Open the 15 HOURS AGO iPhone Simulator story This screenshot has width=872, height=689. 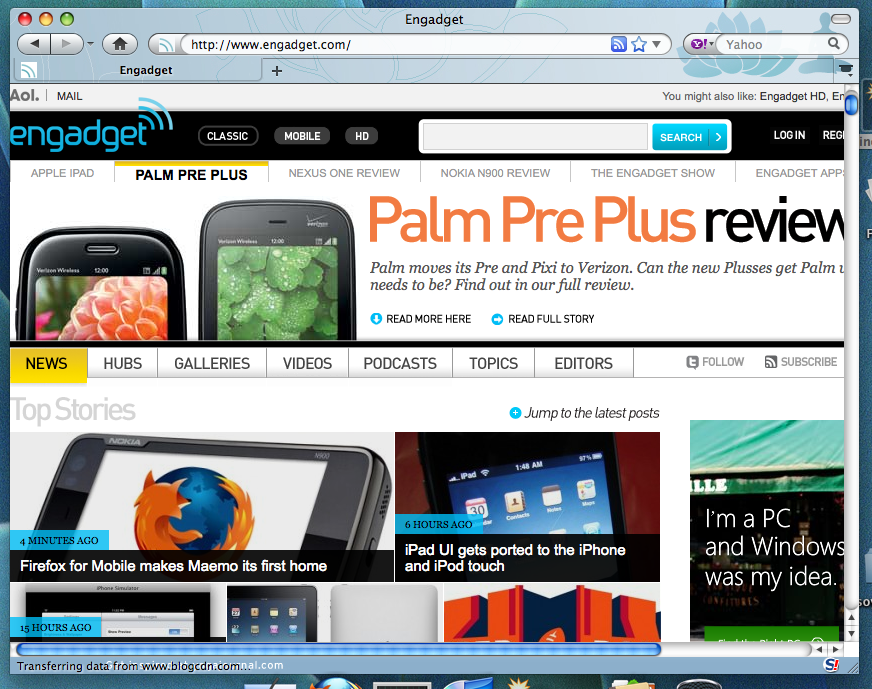(118, 613)
